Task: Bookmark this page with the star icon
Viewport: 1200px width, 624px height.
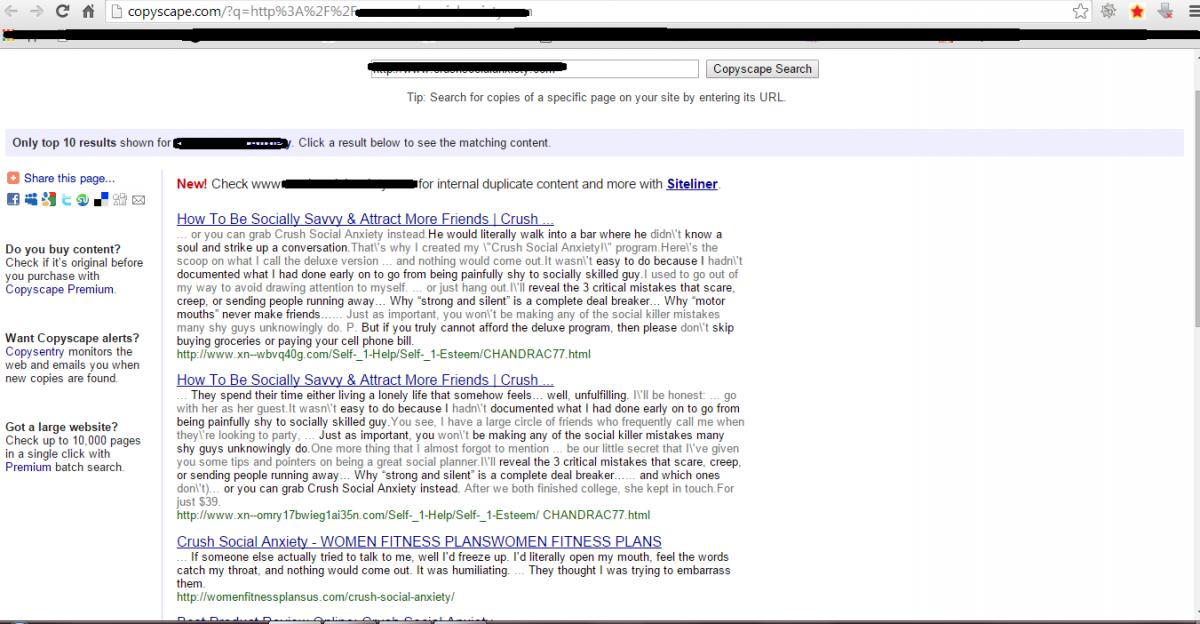Action: click(1081, 12)
